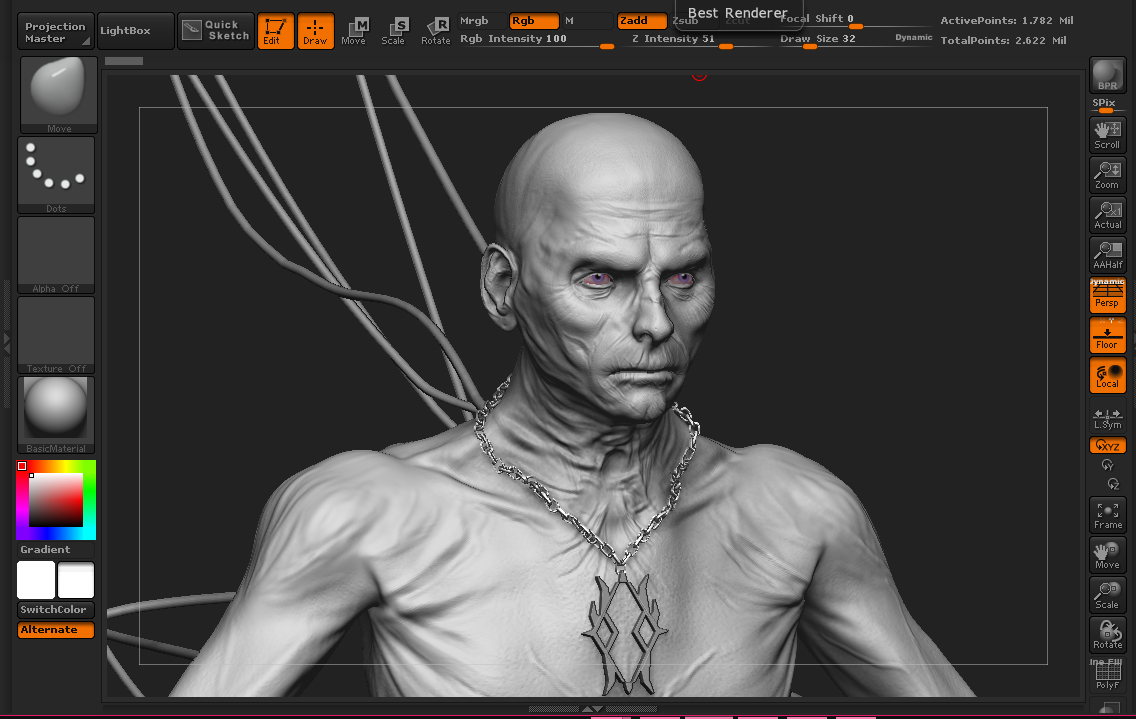1136x719 pixels.
Task: Click the right shelf Move icon
Action: point(1108,555)
